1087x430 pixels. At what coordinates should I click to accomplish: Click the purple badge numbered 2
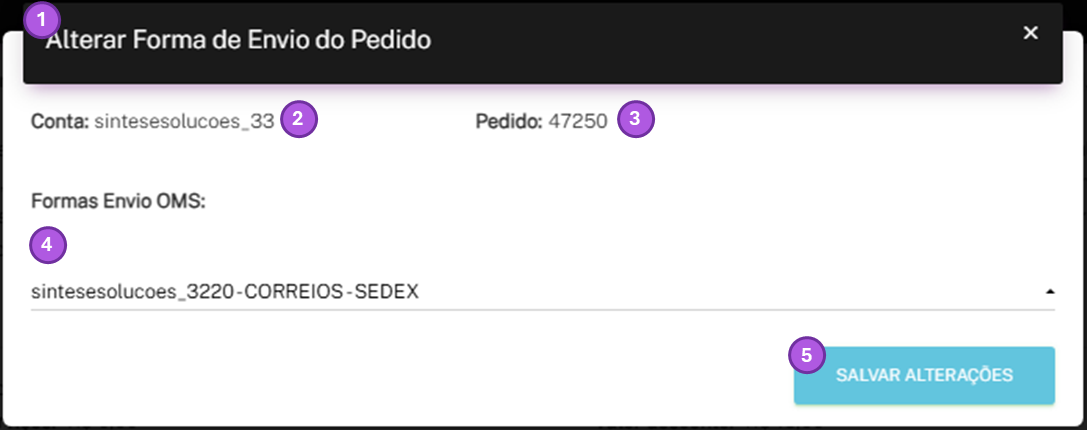click(298, 119)
